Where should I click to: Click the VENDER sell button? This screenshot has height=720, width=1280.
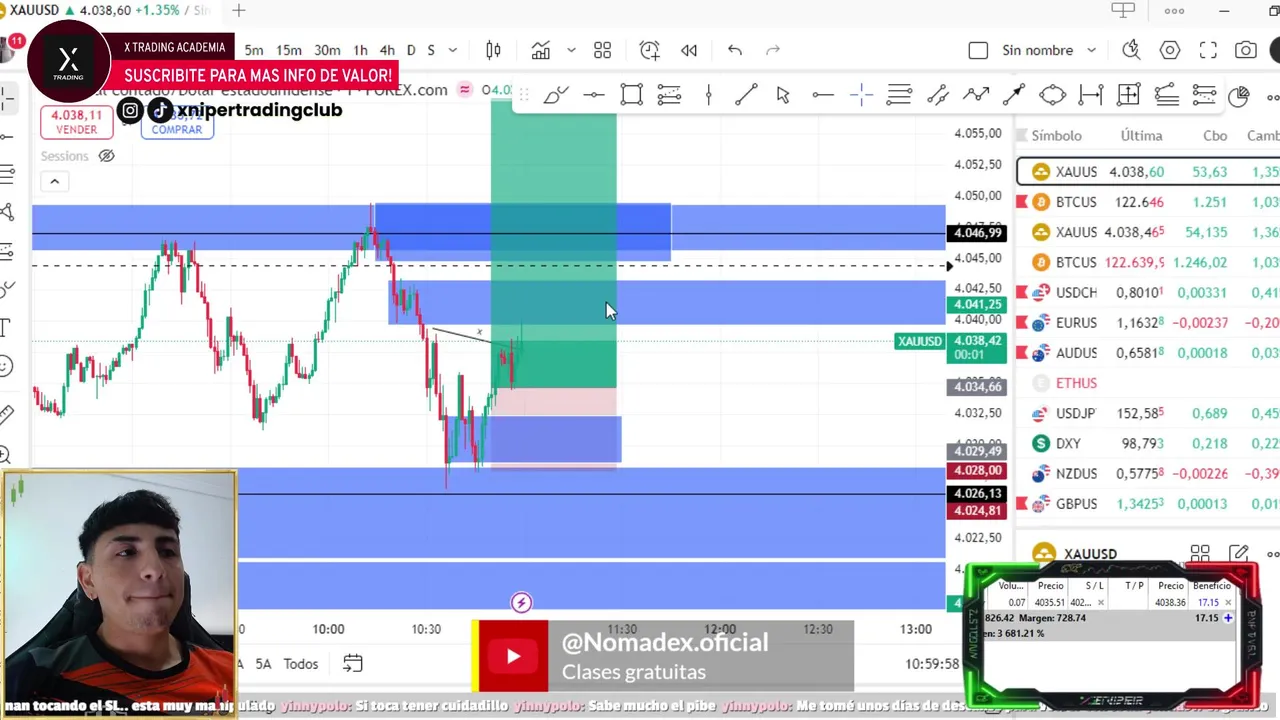(x=77, y=122)
